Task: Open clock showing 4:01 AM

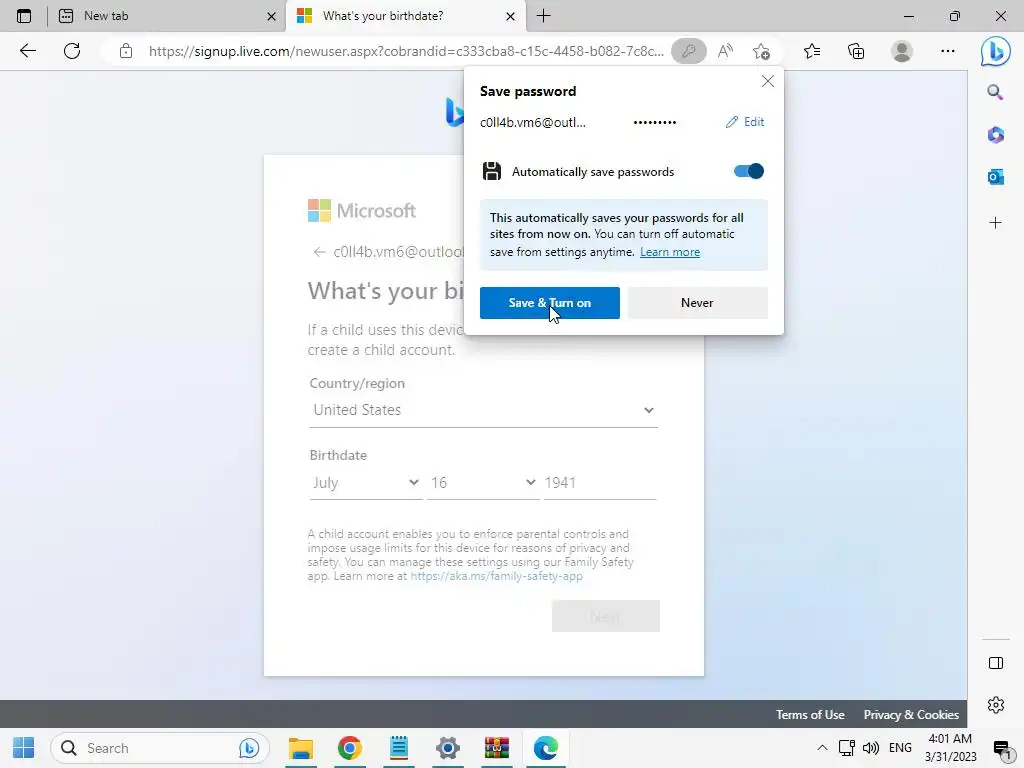Action: (950, 748)
